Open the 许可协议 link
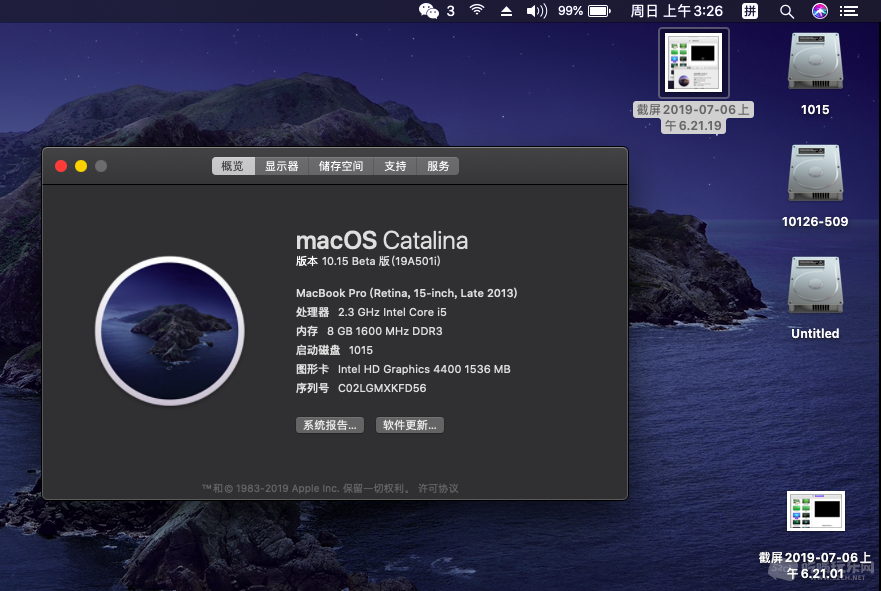Screen dimensions: 881x591 (438, 488)
